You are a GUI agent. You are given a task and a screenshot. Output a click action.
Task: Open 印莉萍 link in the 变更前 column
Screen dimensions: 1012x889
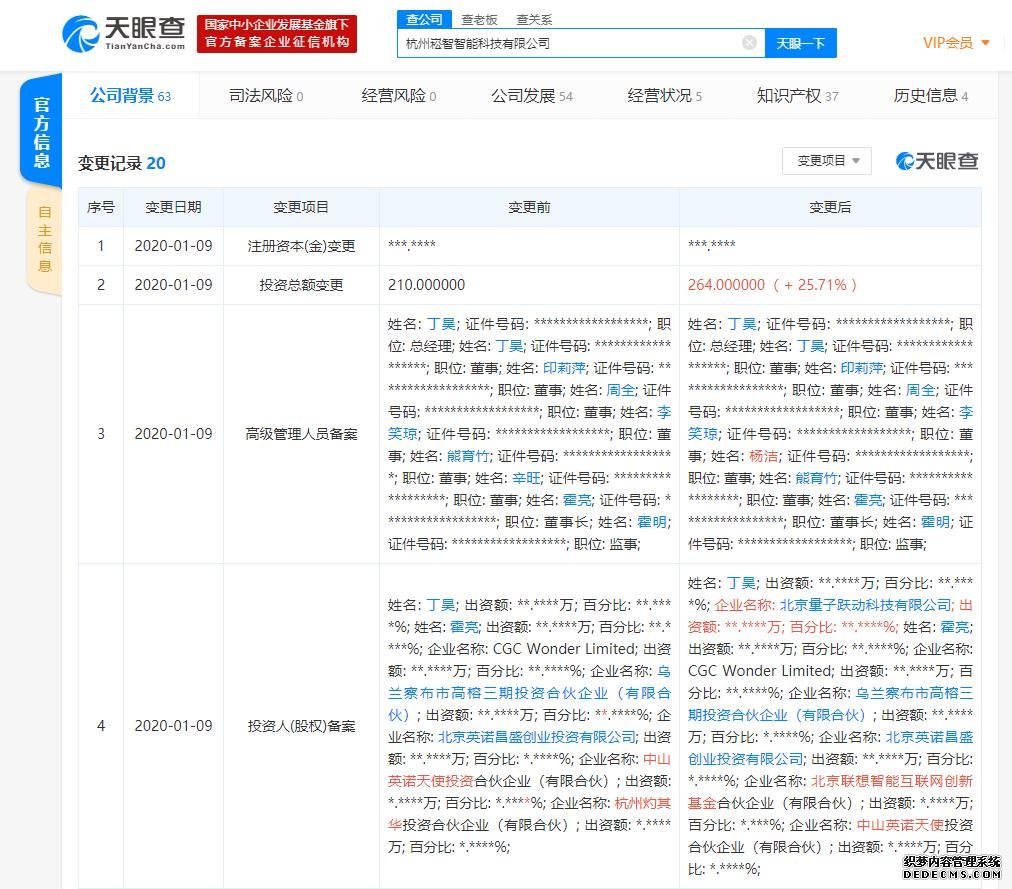tap(565, 368)
